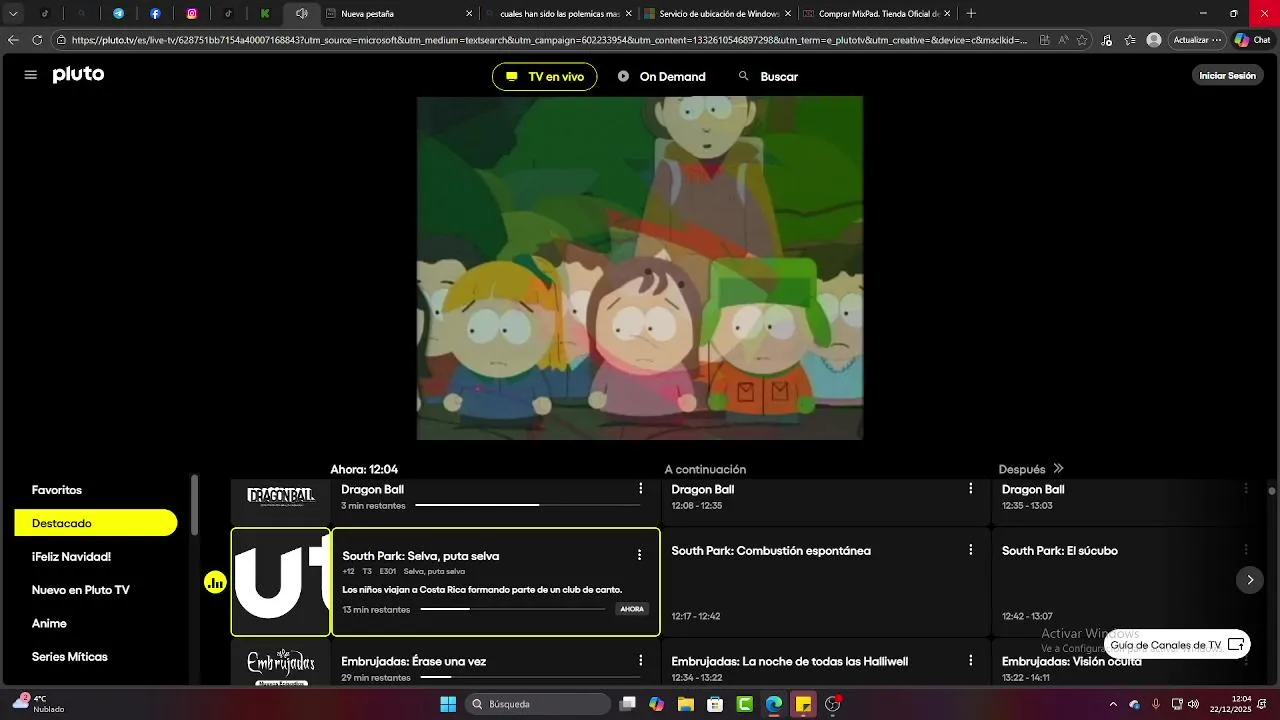The image size is (1280, 720).
Task: Click the category list scrollbar
Action: 195,505
